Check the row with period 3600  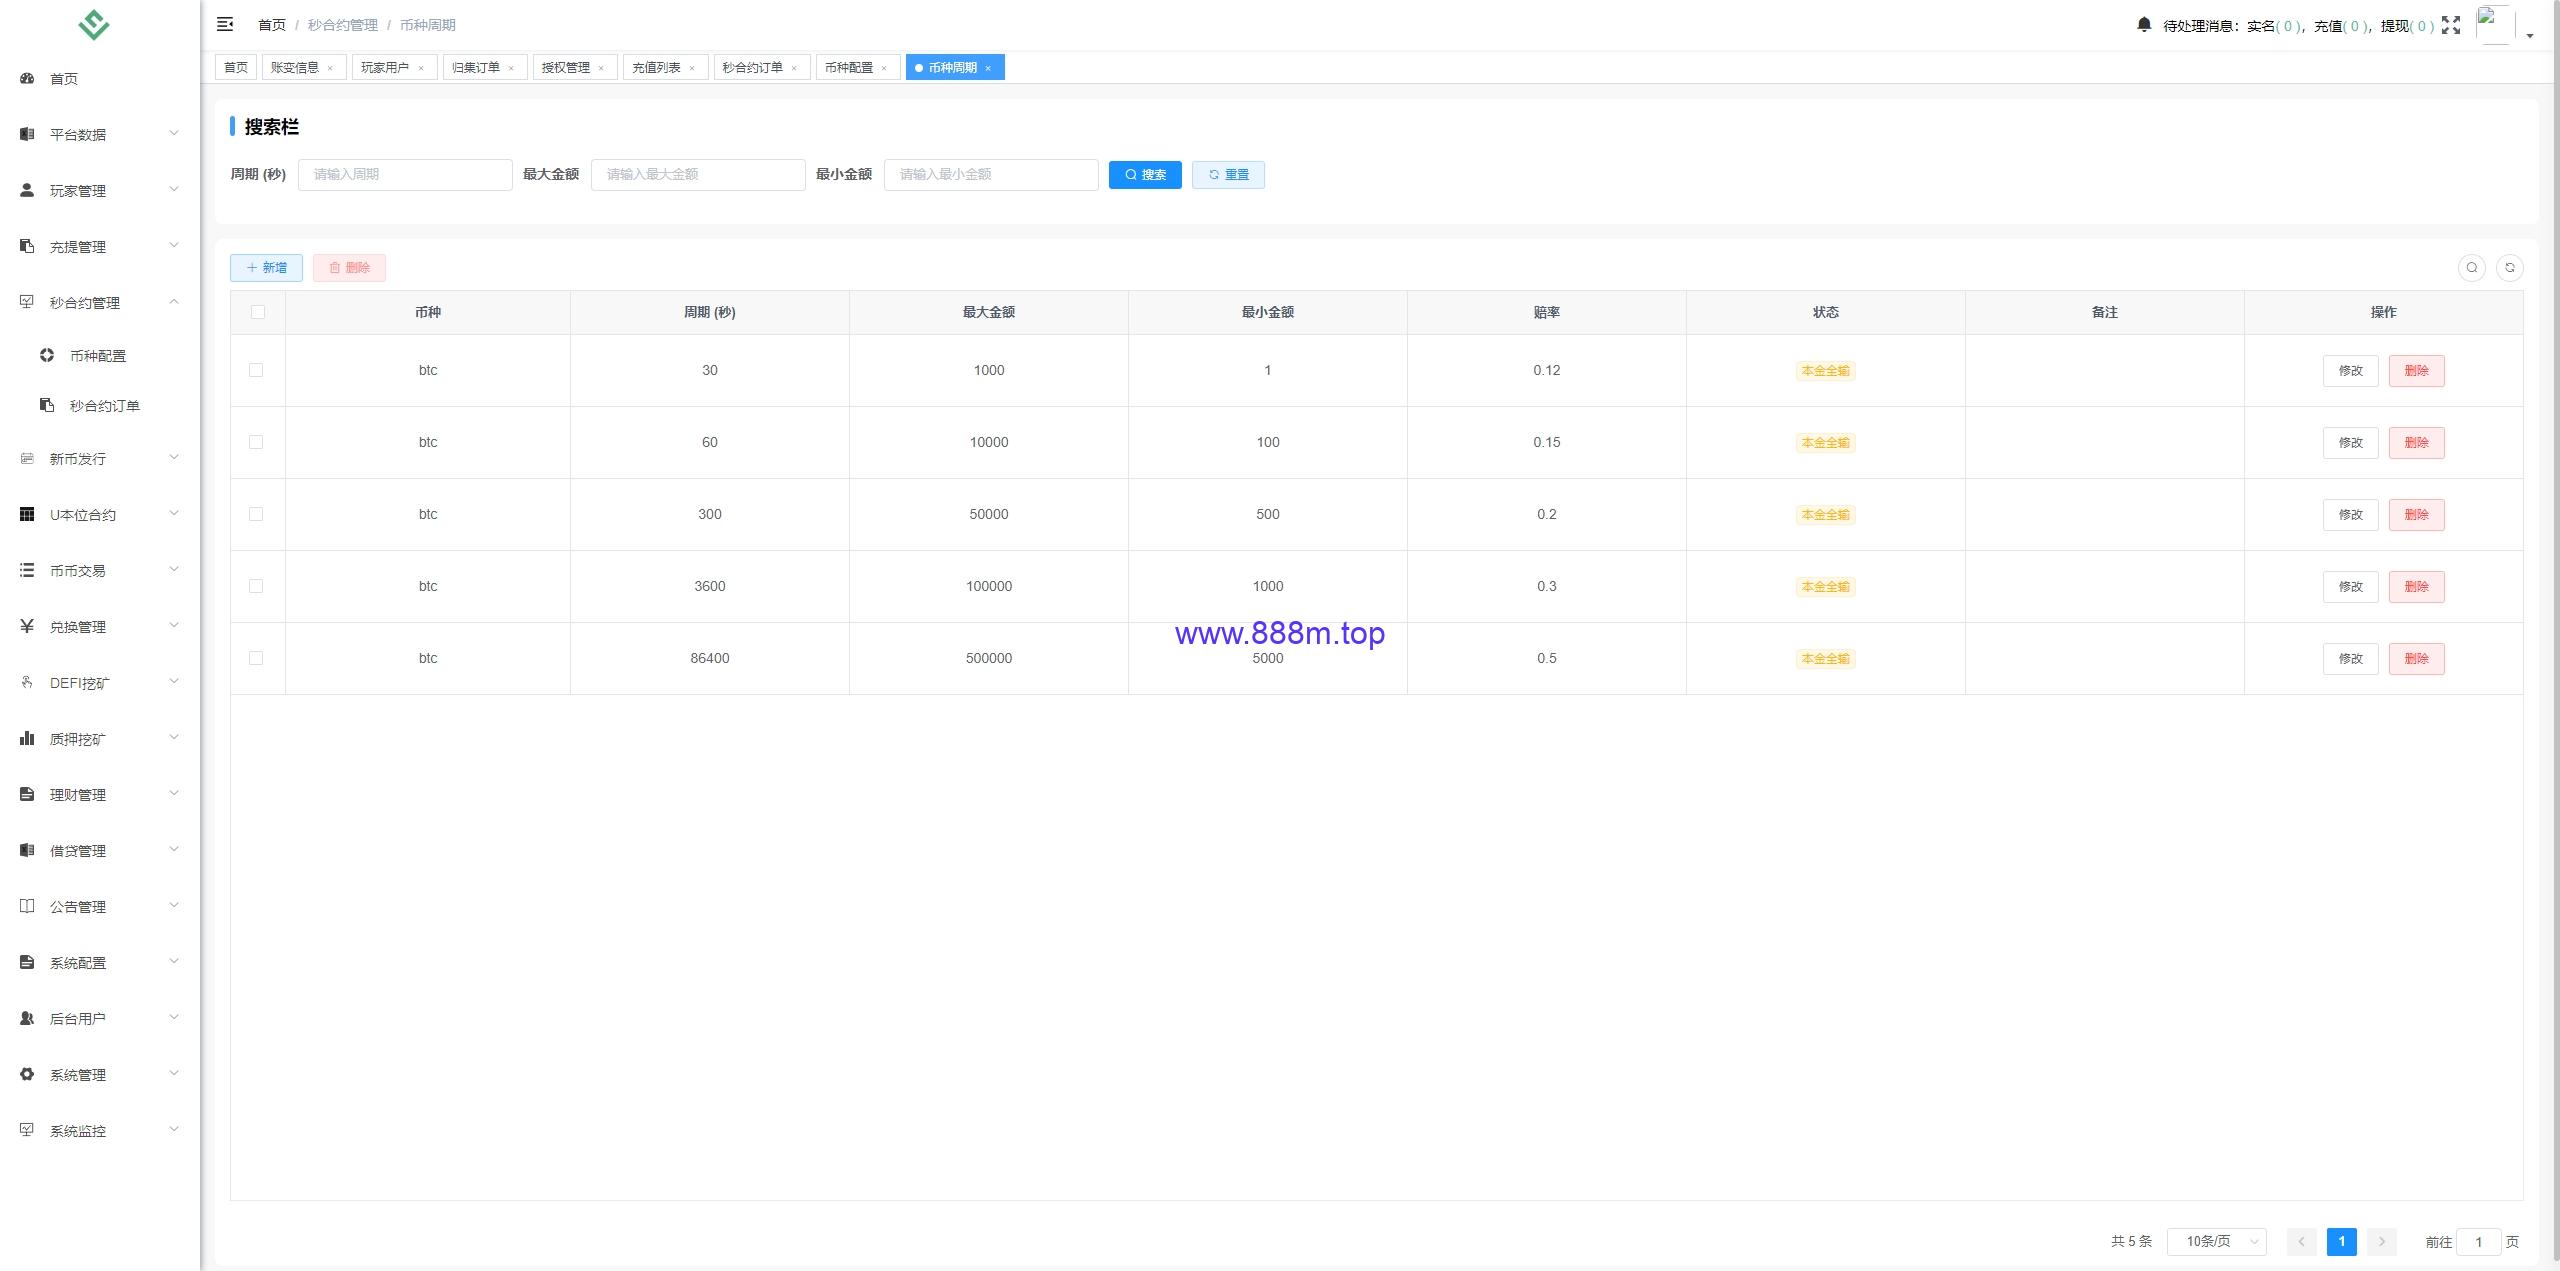[x=256, y=586]
